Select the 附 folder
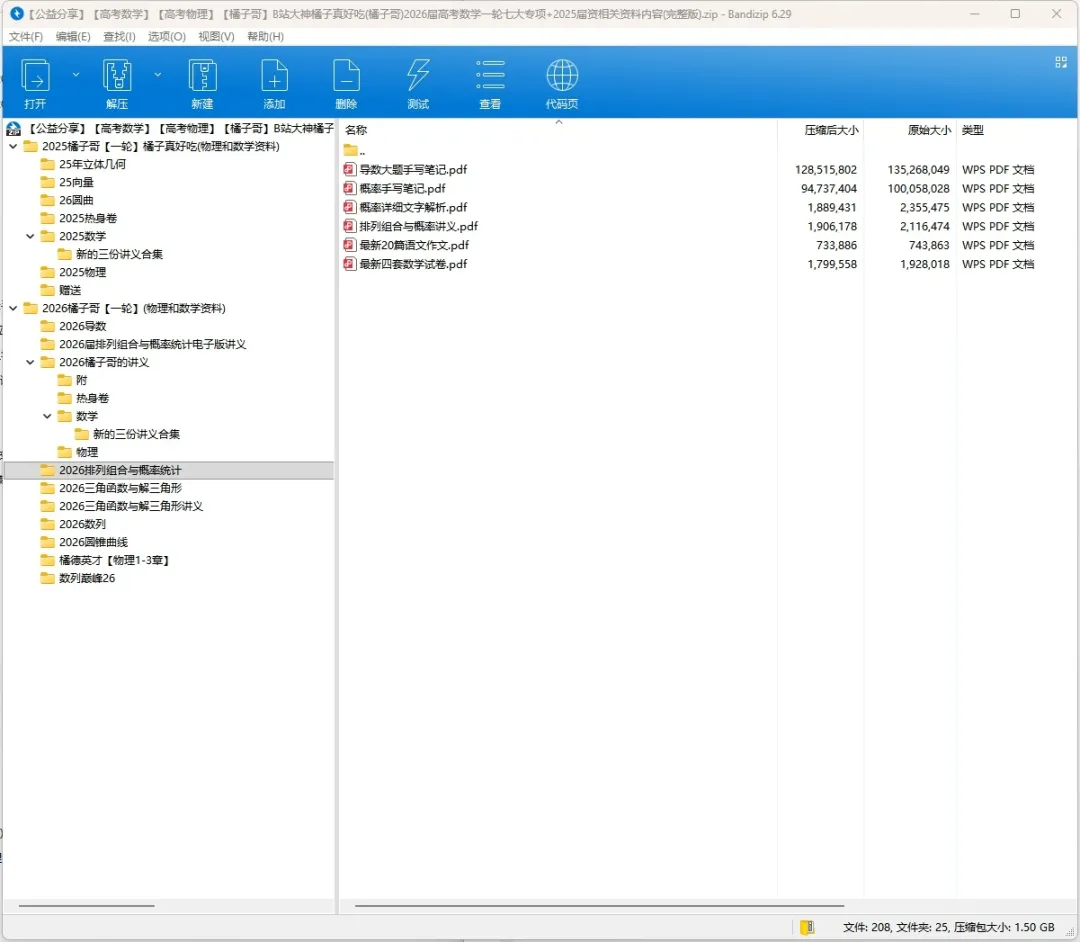1080x942 pixels. point(72,380)
